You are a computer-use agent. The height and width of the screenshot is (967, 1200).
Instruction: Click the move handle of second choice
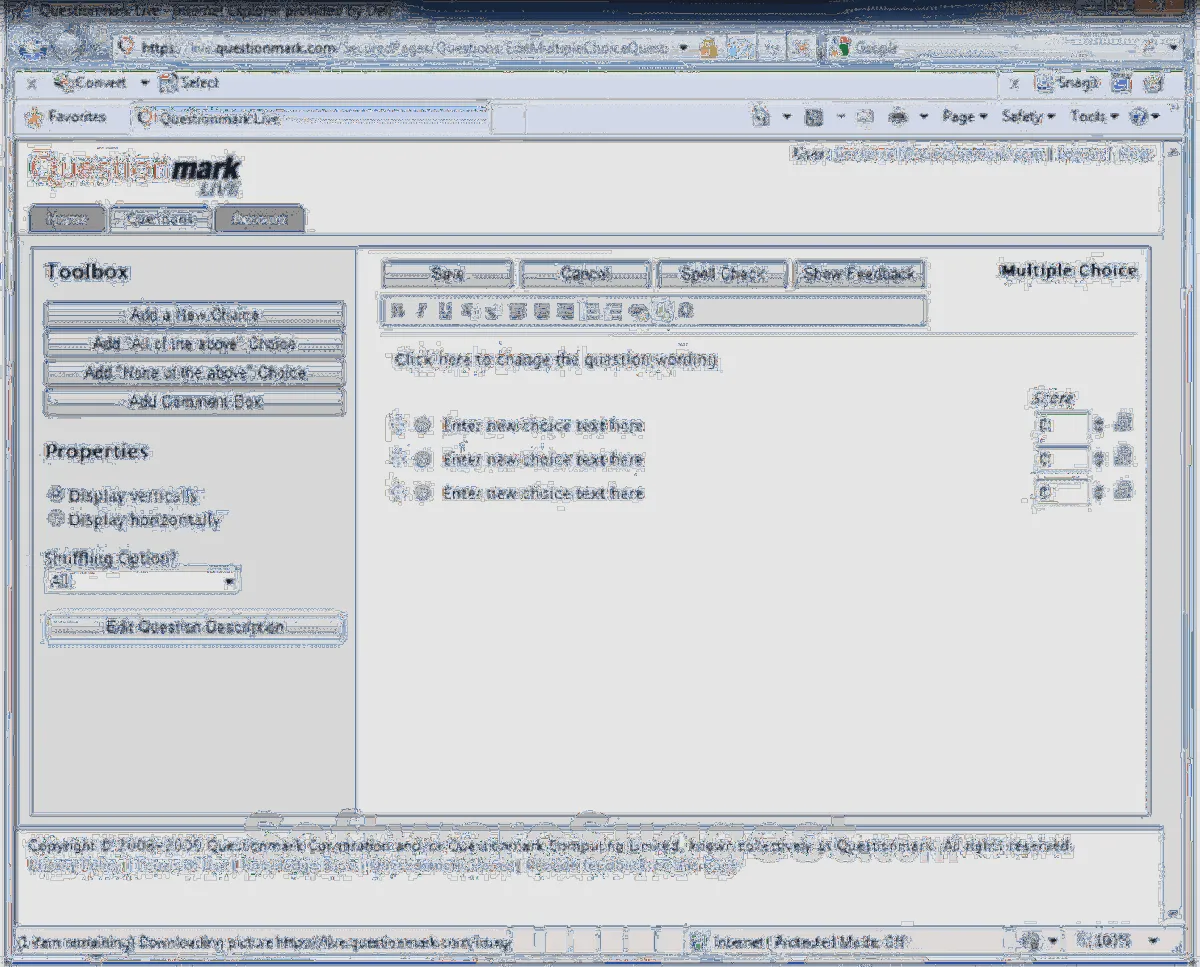pos(399,459)
